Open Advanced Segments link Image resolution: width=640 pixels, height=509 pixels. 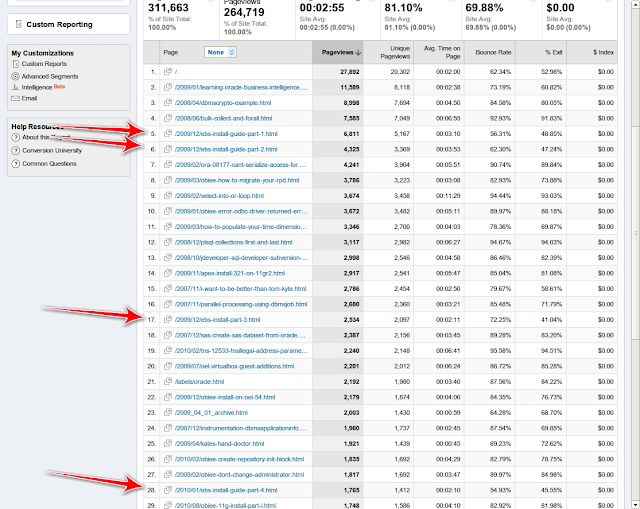tap(50, 76)
